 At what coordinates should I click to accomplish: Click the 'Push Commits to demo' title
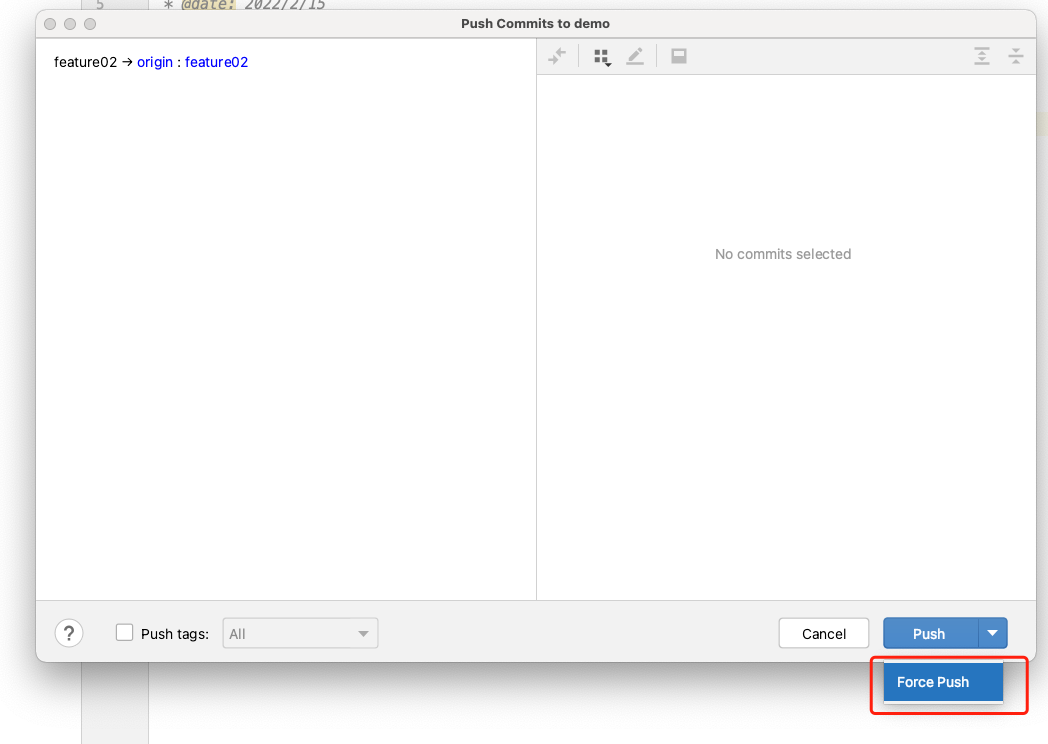[x=535, y=23]
